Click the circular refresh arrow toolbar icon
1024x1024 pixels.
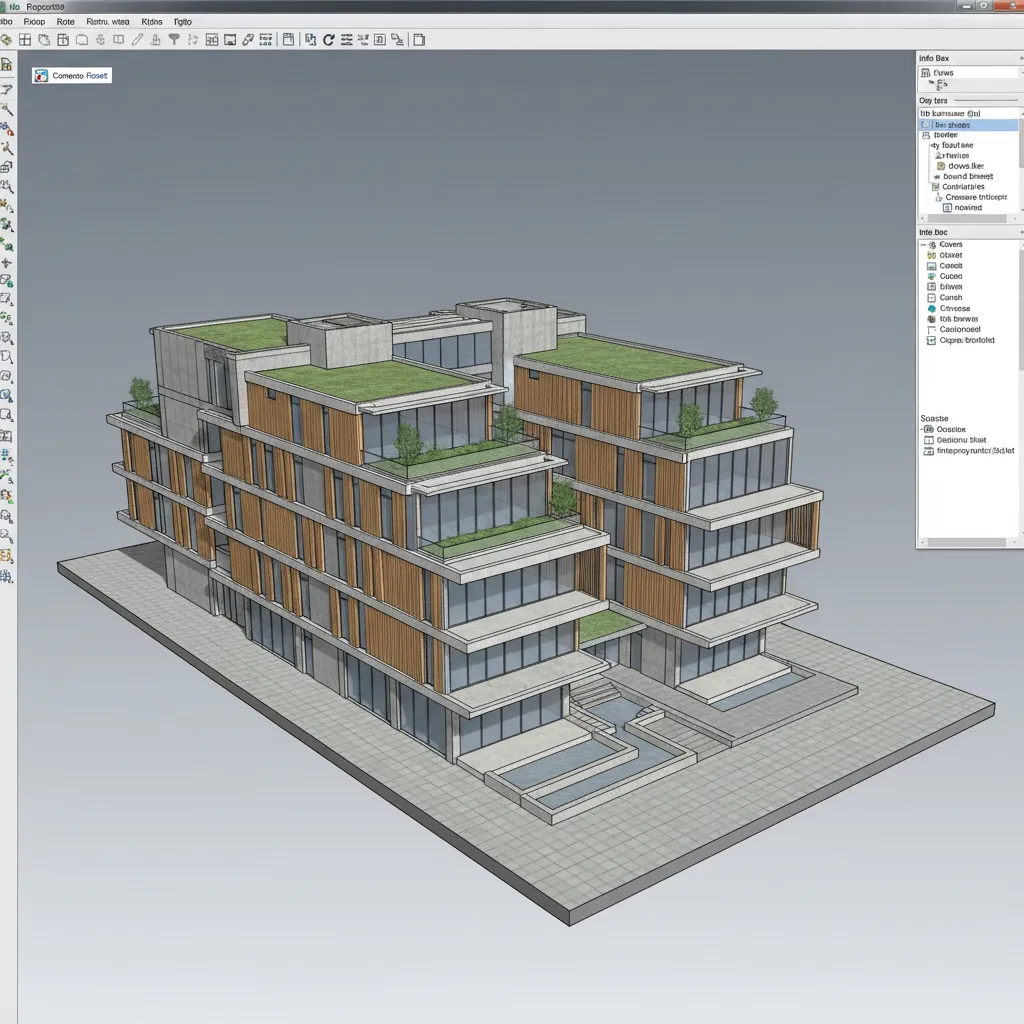coord(327,40)
